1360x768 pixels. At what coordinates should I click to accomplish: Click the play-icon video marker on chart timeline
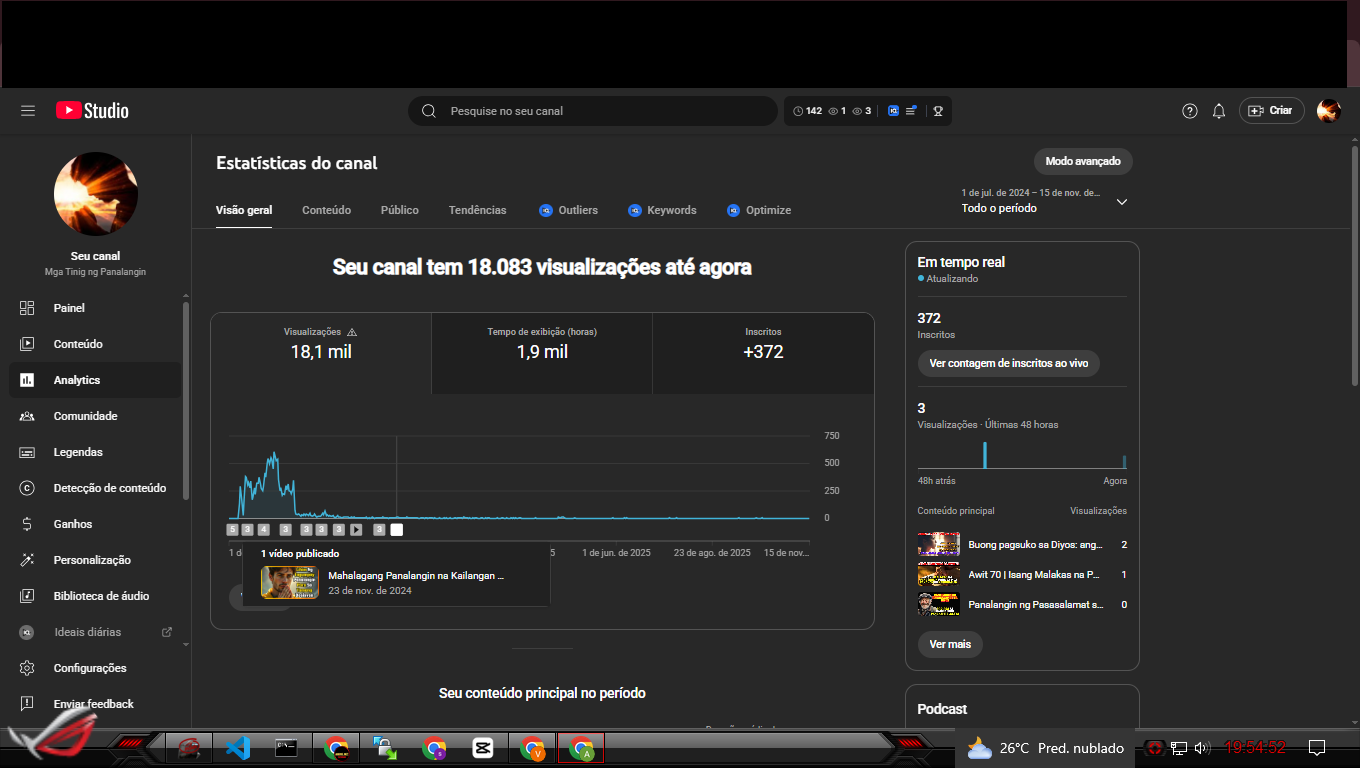[x=356, y=530]
